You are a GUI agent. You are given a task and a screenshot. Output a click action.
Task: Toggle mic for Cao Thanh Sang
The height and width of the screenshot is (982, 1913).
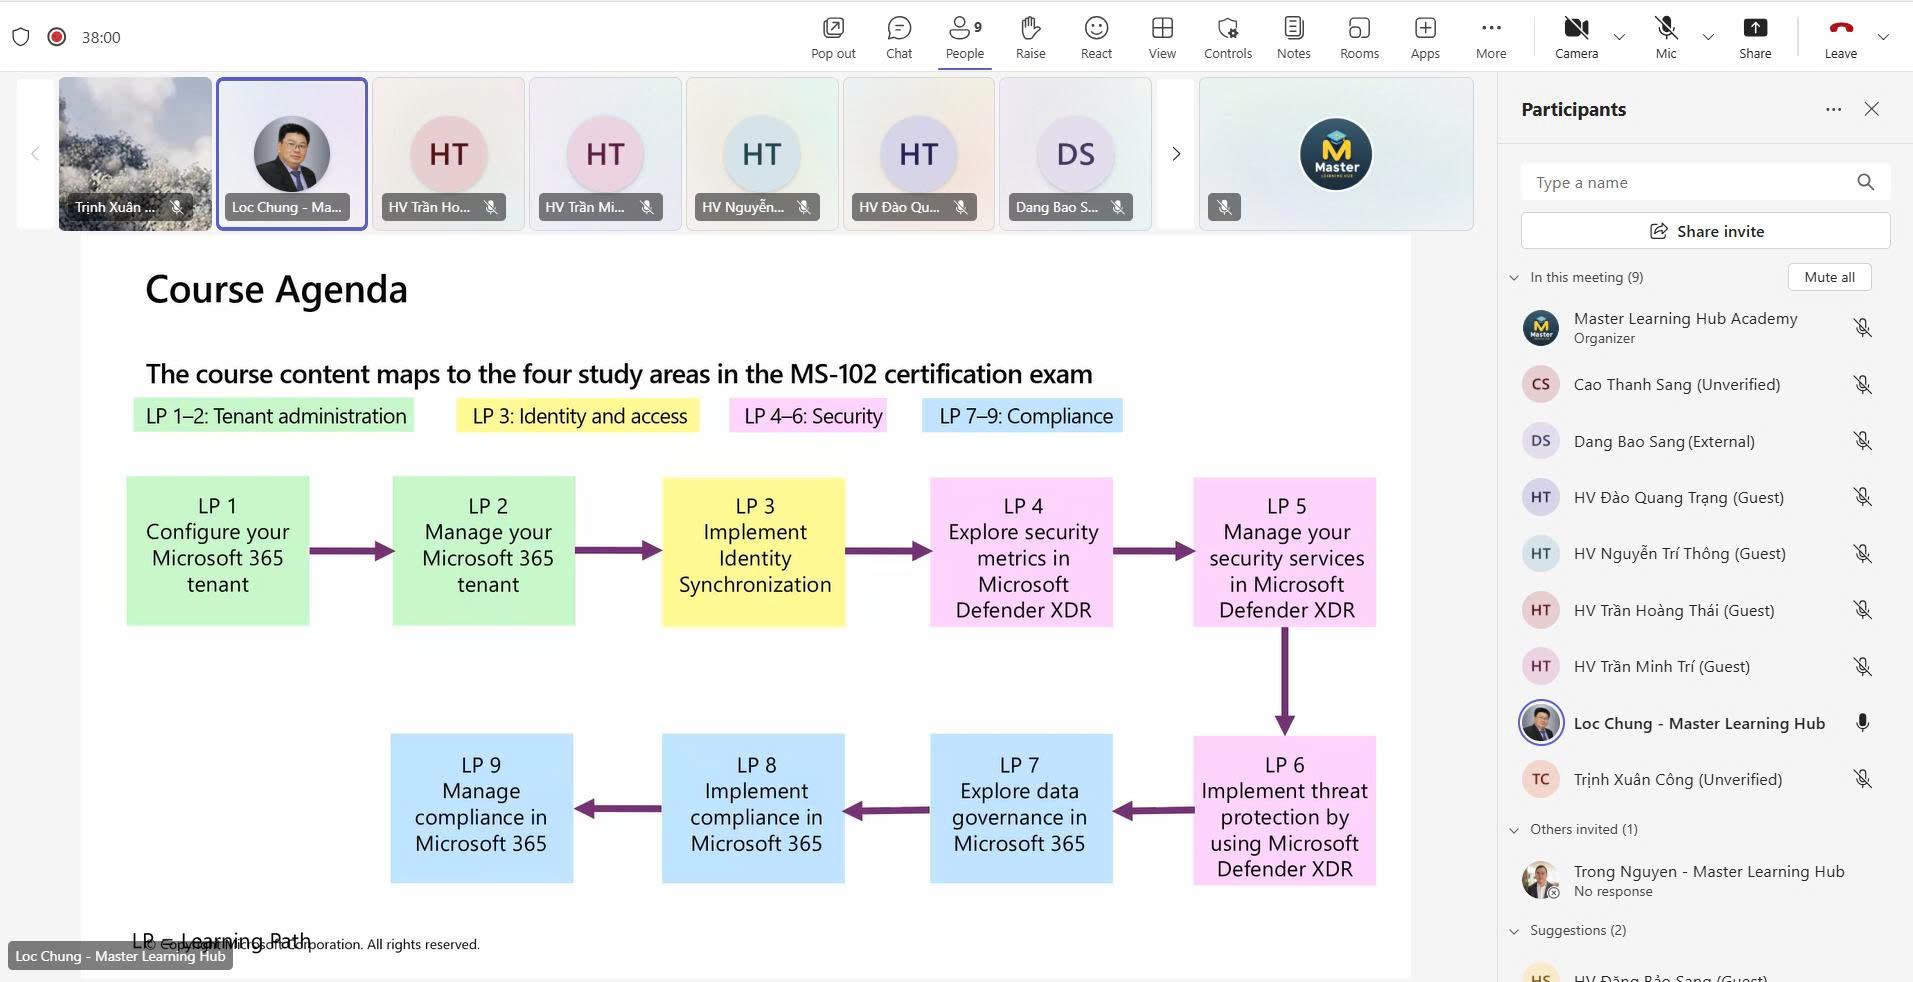pyautogui.click(x=1862, y=384)
